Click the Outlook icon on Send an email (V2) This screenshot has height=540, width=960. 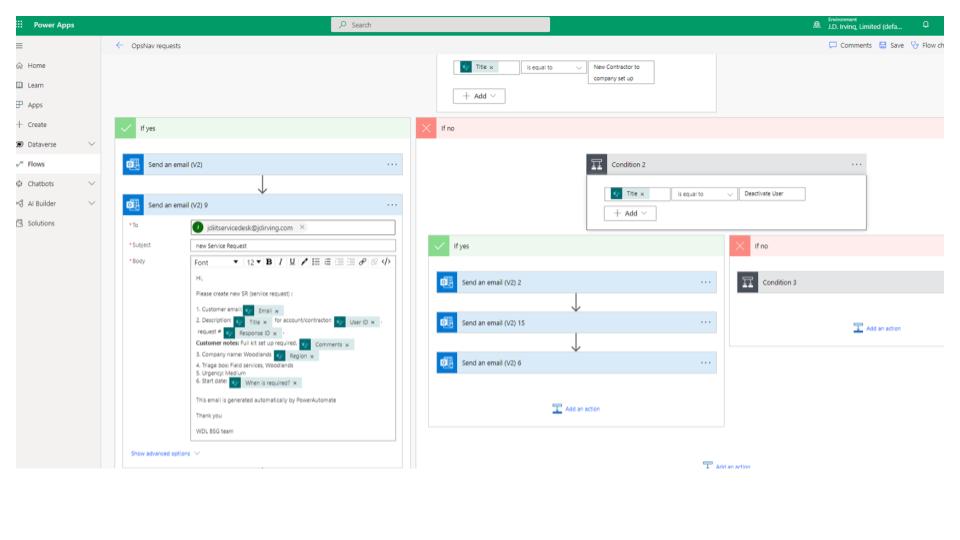tap(133, 164)
